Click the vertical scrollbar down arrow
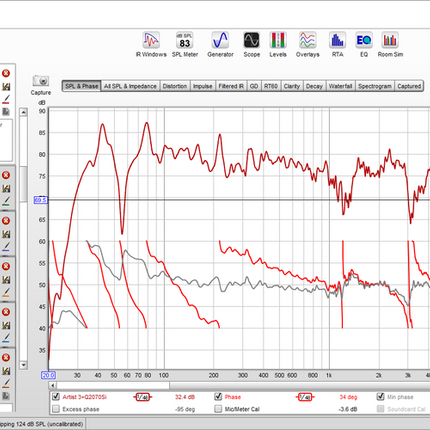 click(23, 365)
